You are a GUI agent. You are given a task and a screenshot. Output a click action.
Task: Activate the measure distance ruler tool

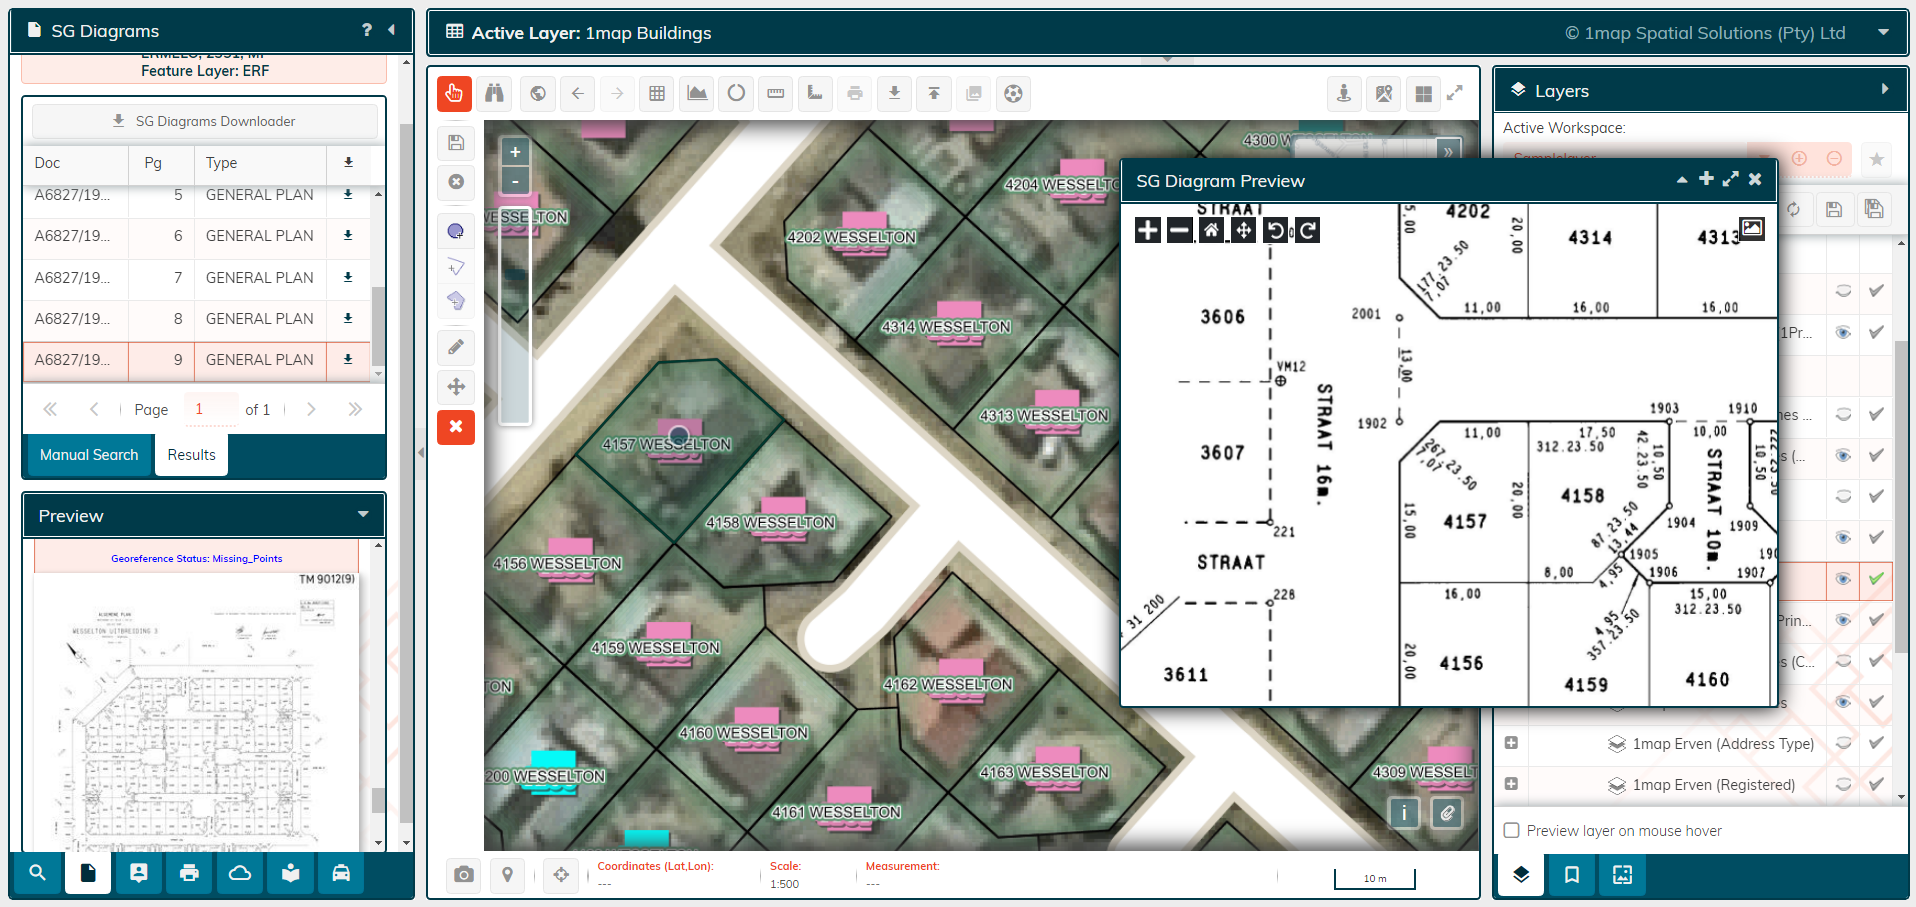point(775,93)
